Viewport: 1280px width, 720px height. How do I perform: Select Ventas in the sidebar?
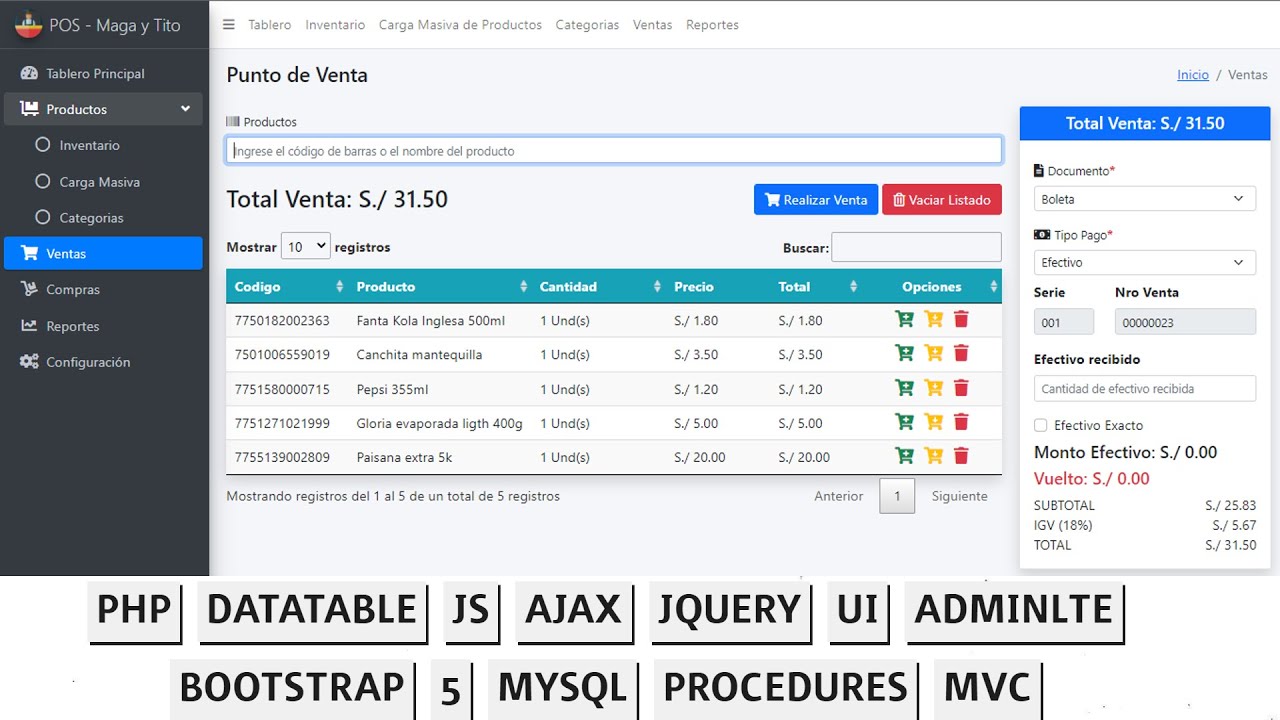[104, 253]
